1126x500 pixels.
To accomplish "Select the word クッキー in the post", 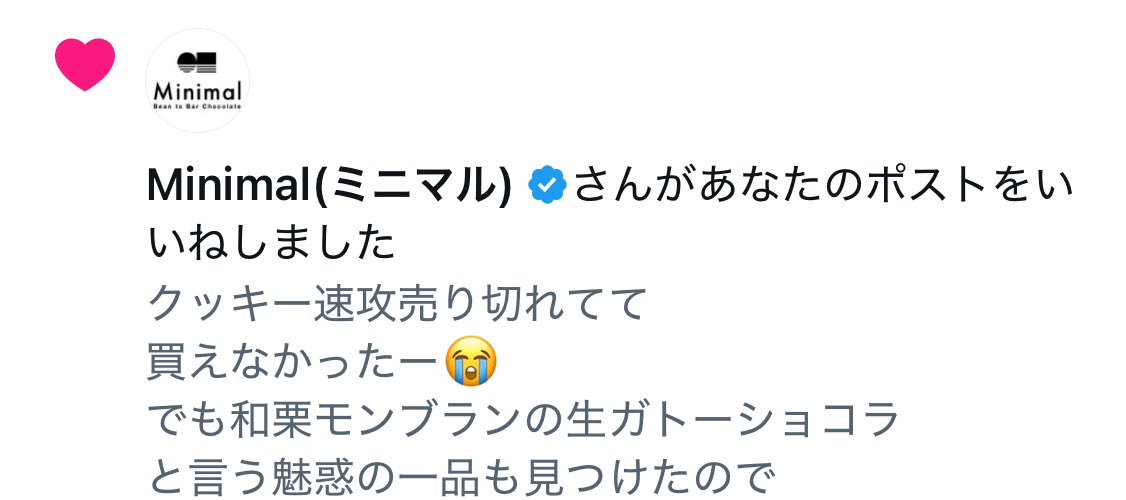I will [x=231, y=305].
